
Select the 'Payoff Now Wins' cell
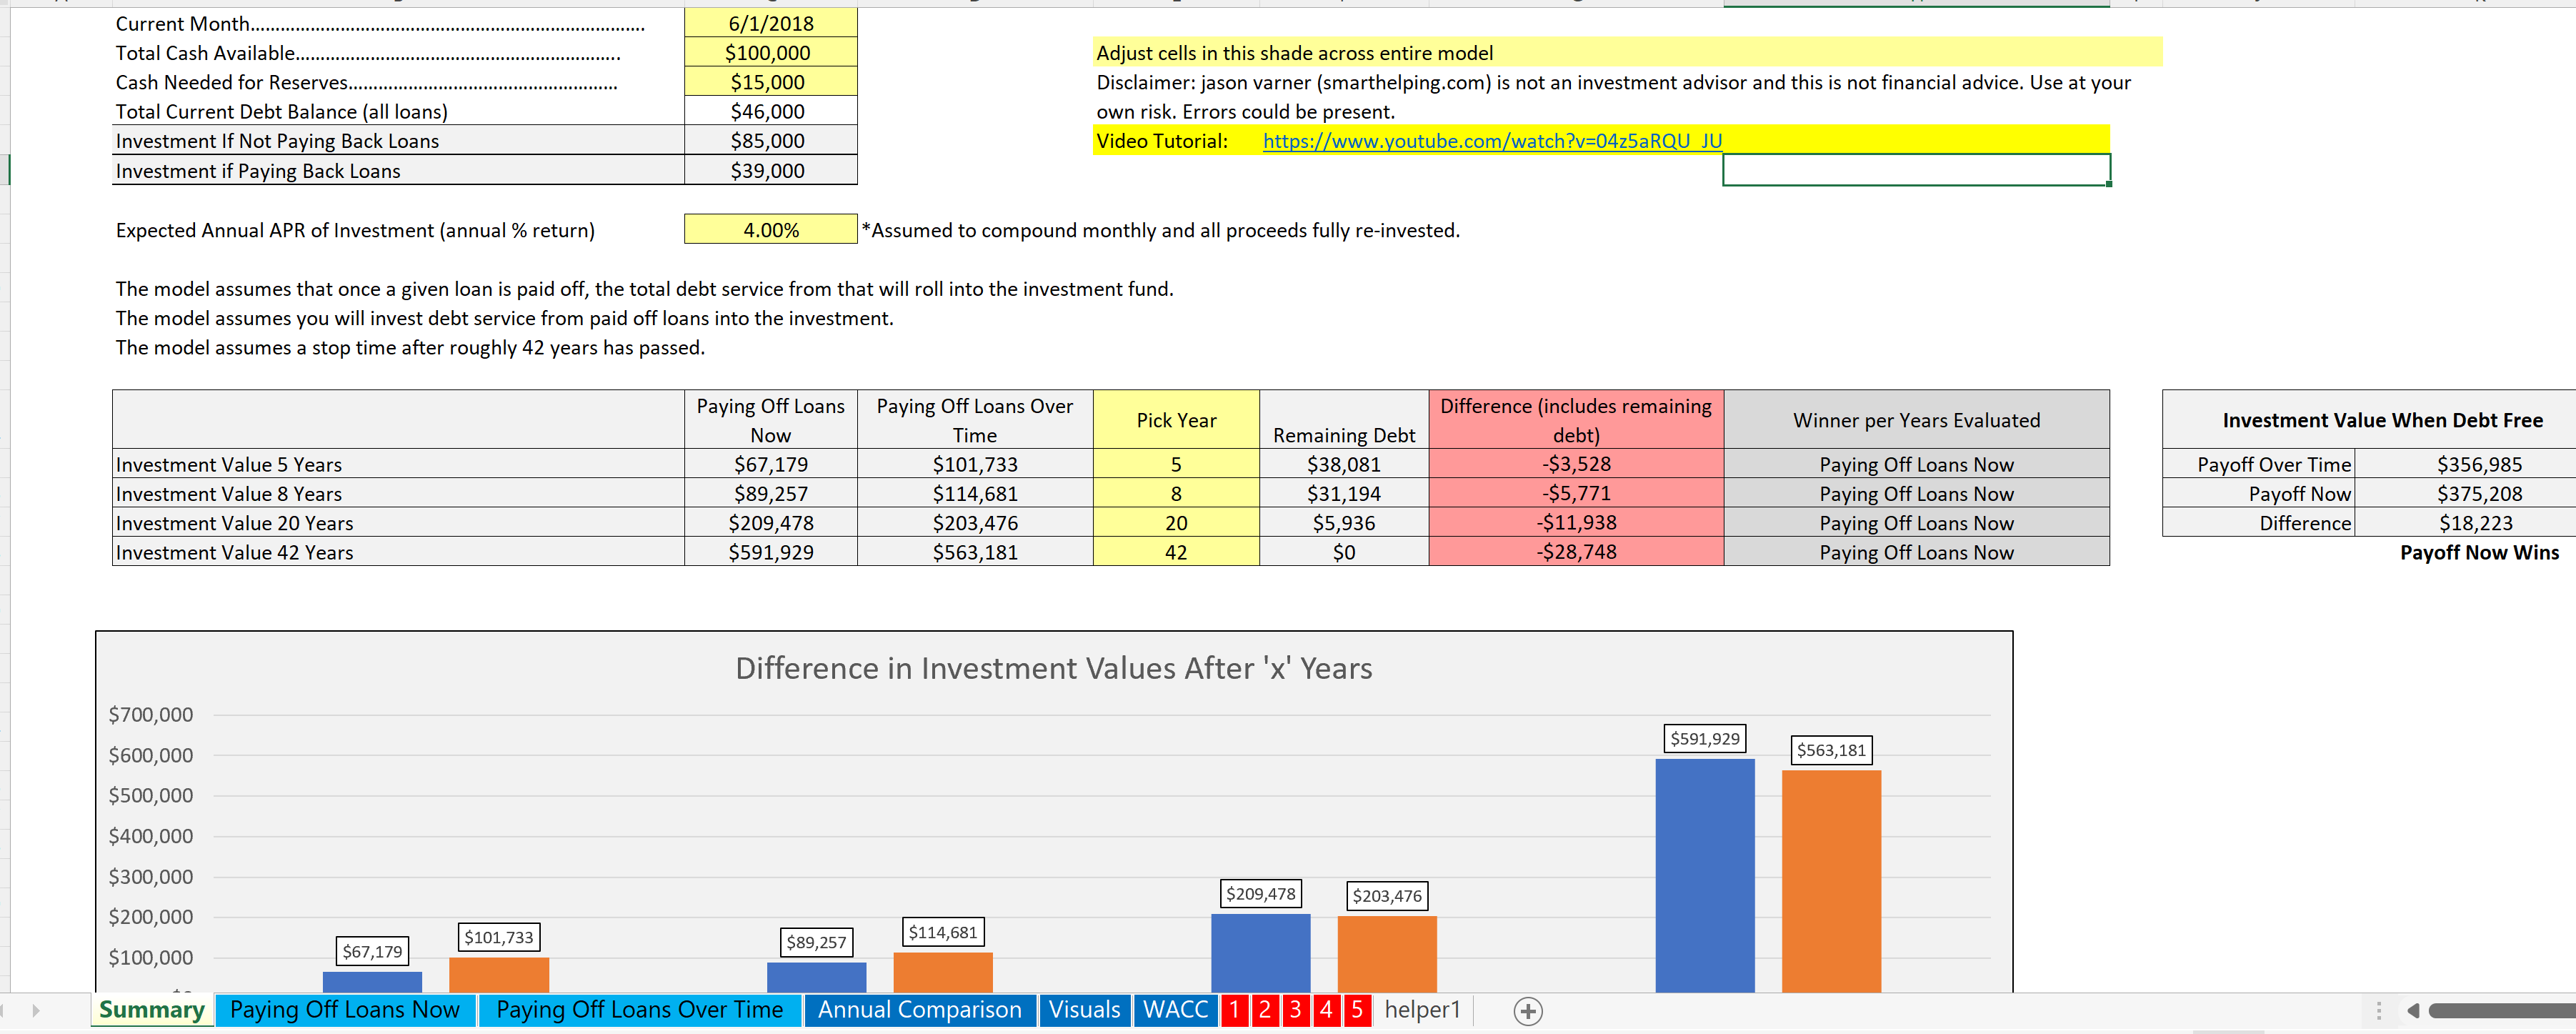(2479, 552)
